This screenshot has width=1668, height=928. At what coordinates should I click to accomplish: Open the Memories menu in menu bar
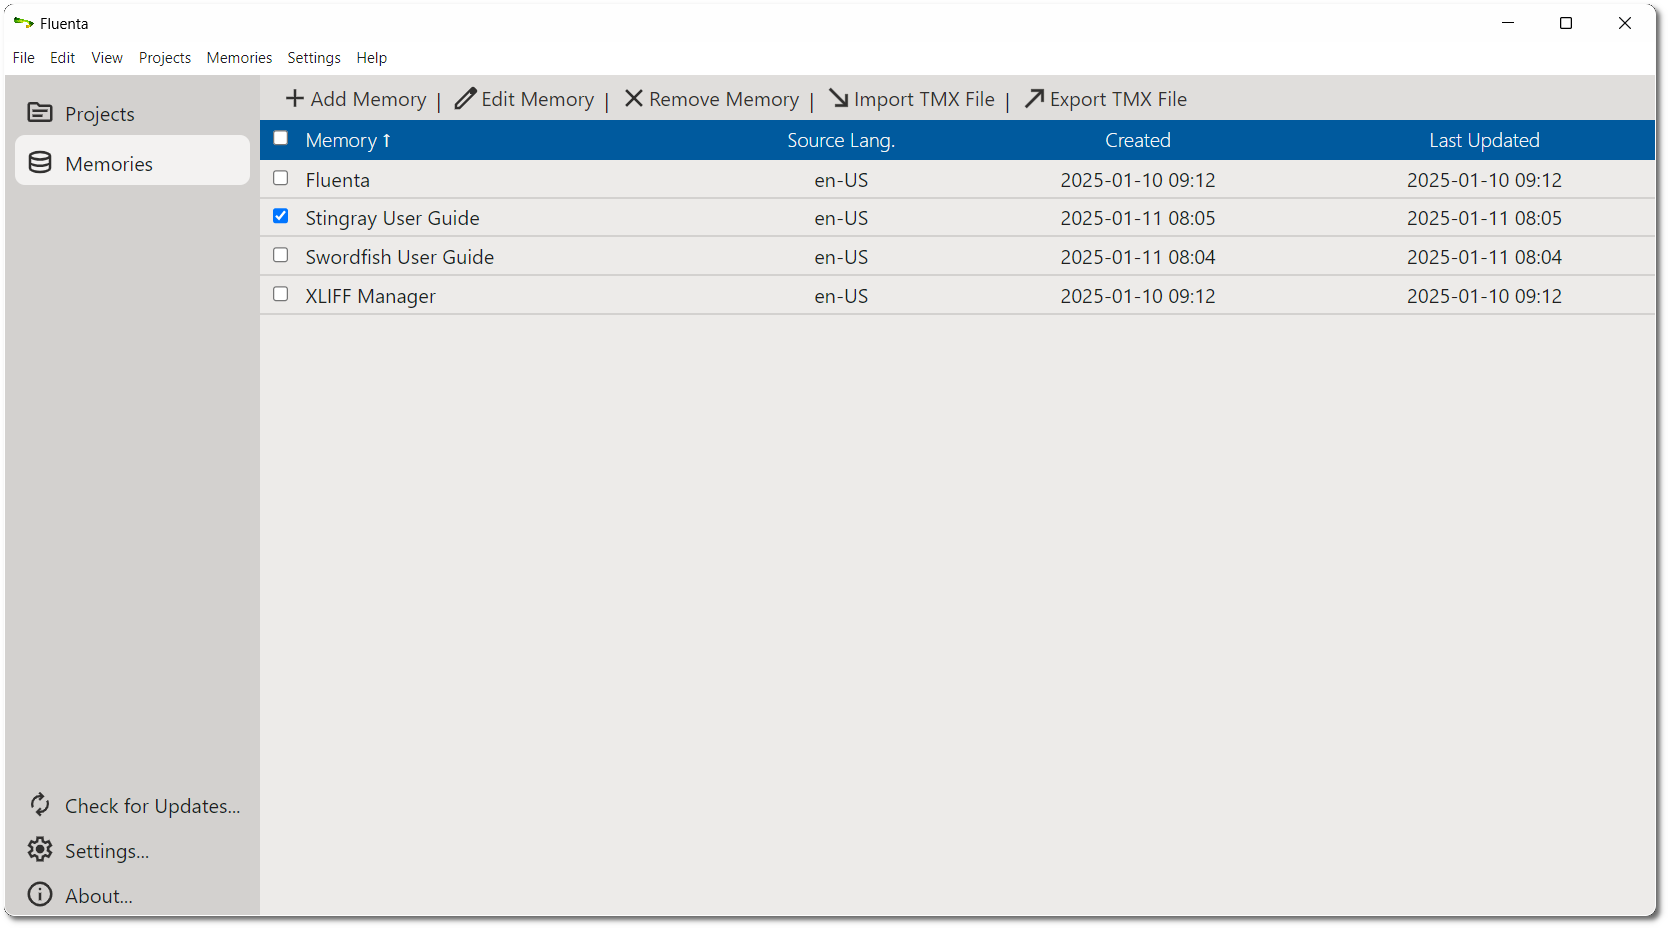[239, 58]
